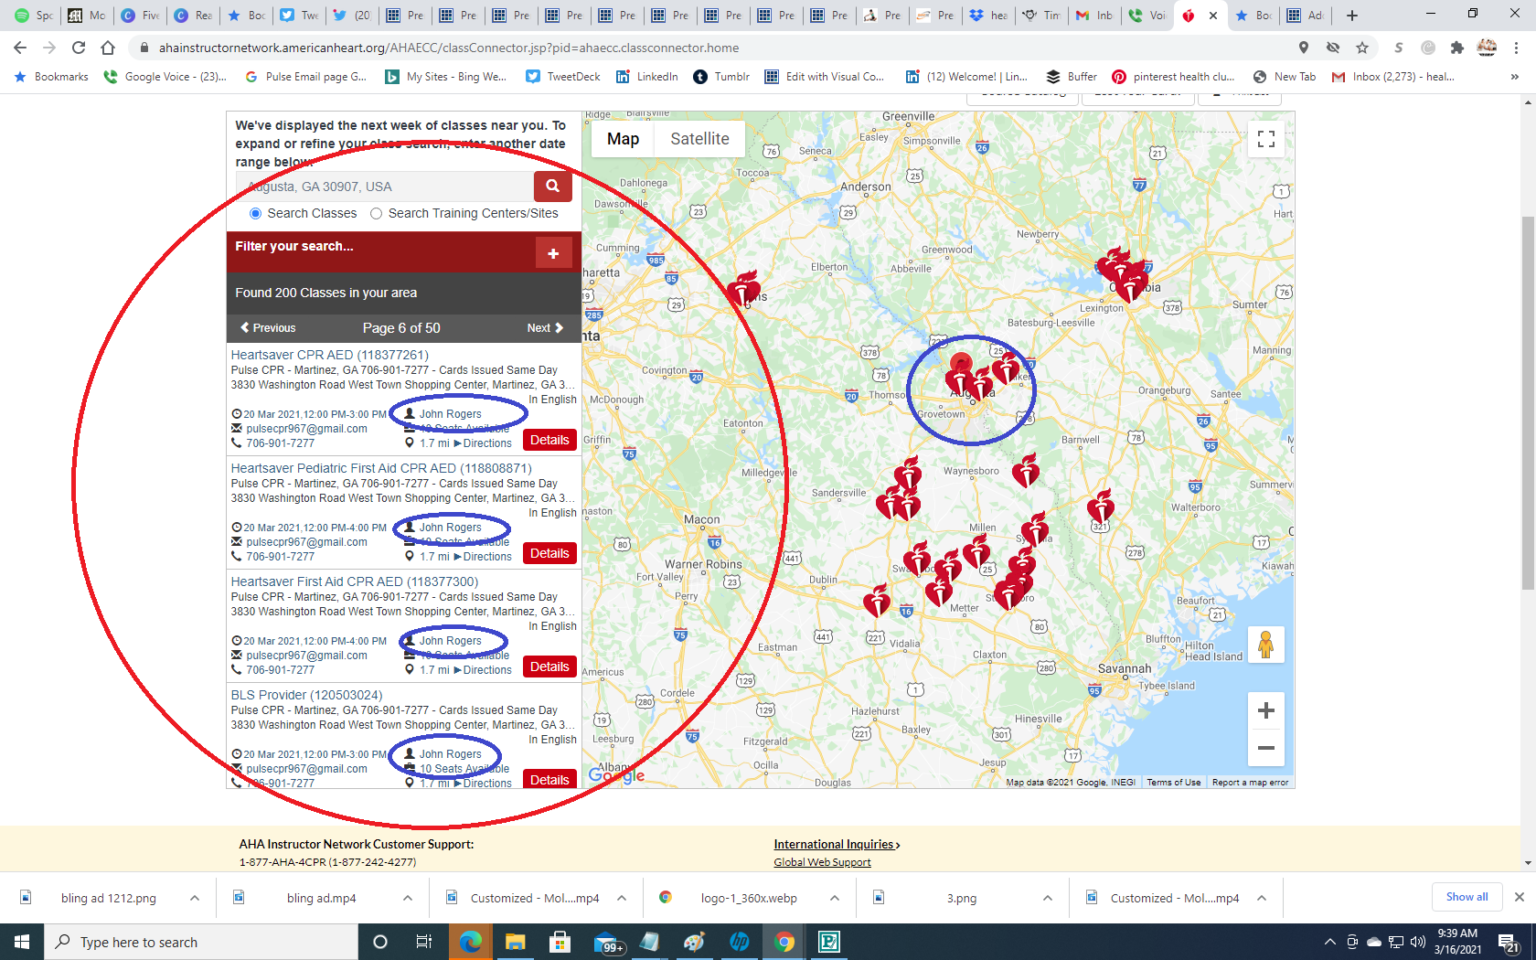Switch the map to Satellite view
Screen dimensions: 1536x960
pos(700,139)
